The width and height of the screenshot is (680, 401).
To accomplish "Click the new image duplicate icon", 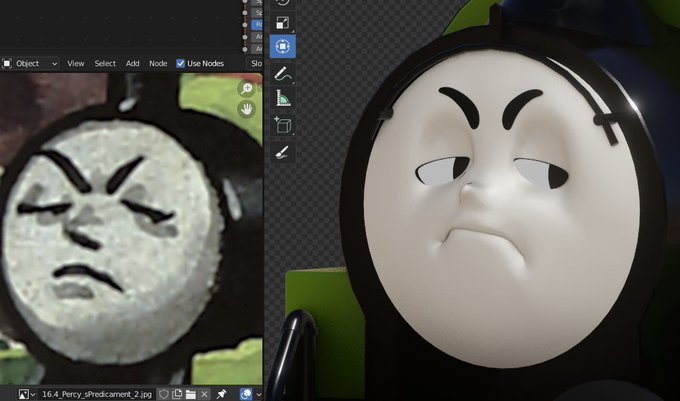I will (x=177, y=394).
